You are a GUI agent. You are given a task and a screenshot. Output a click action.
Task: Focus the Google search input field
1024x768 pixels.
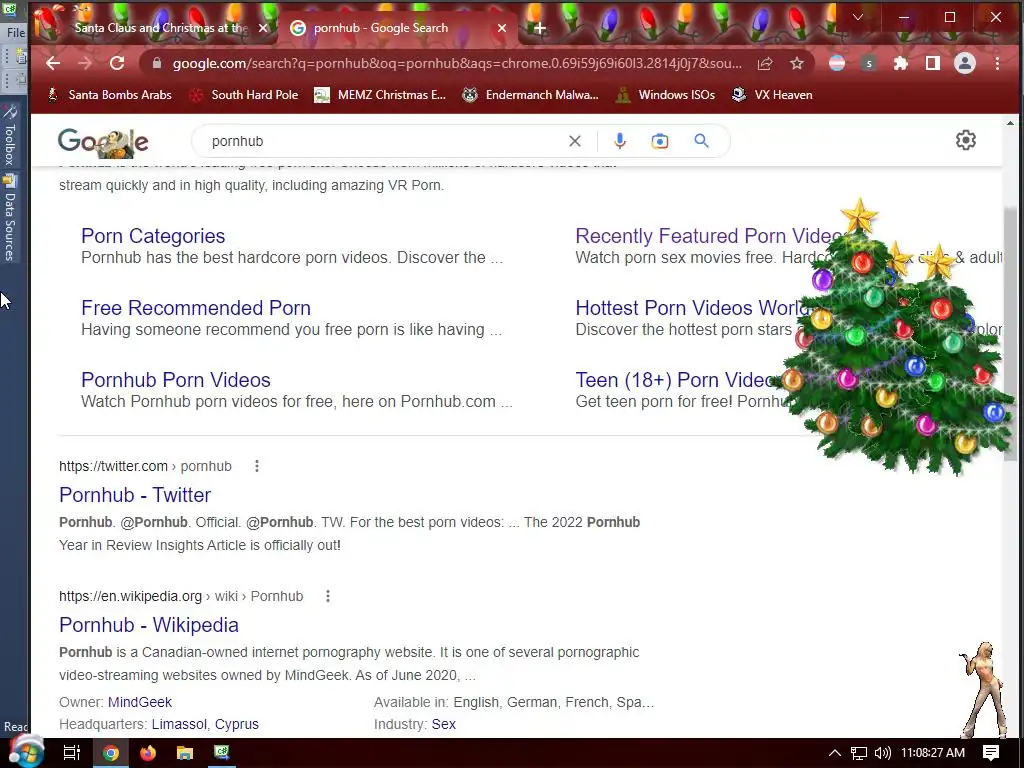[x=385, y=141]
